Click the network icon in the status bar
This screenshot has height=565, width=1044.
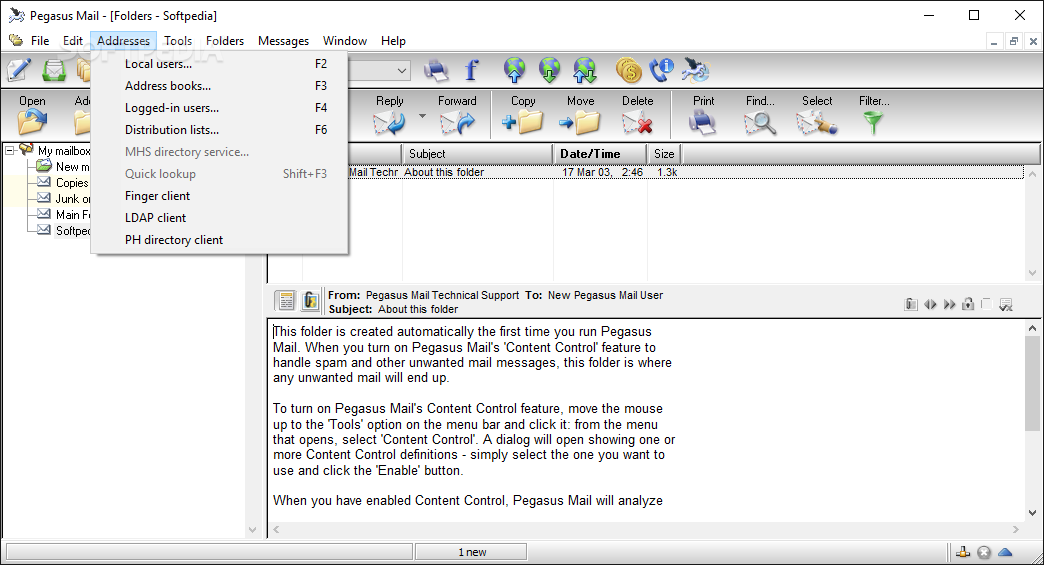point(963,552)
